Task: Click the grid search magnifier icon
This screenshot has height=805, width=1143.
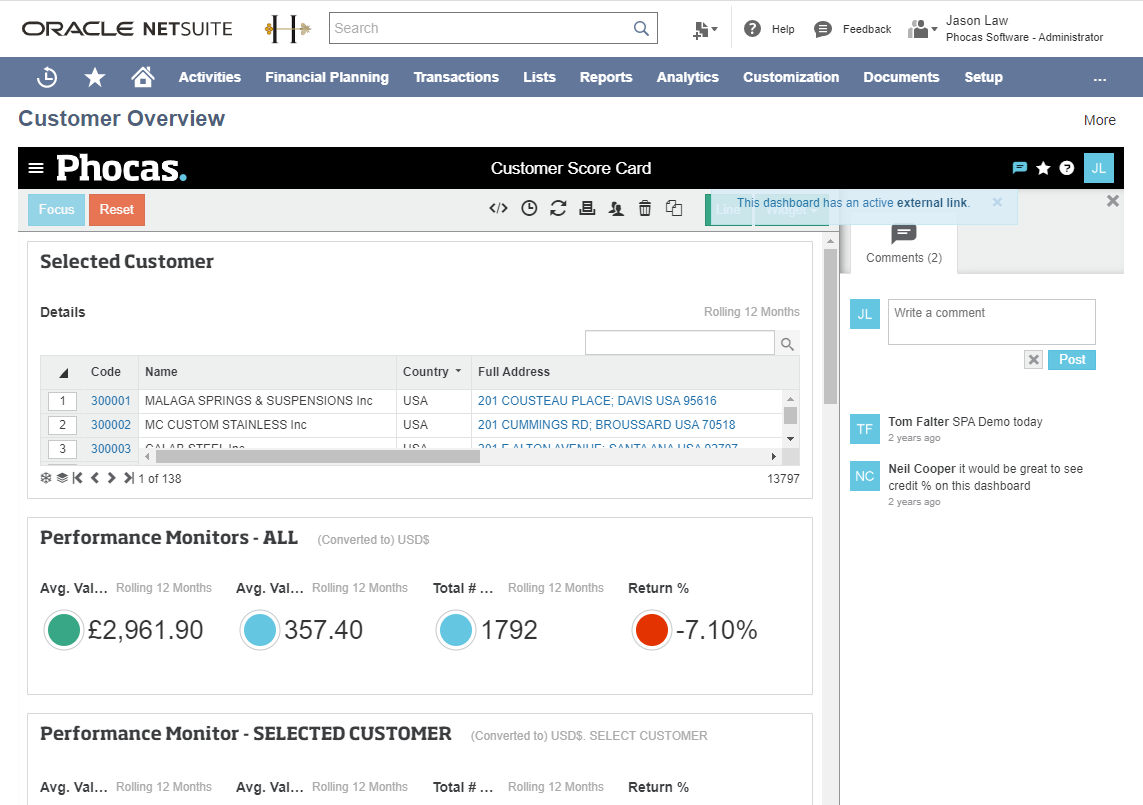Action: click(x=787, y=343)
